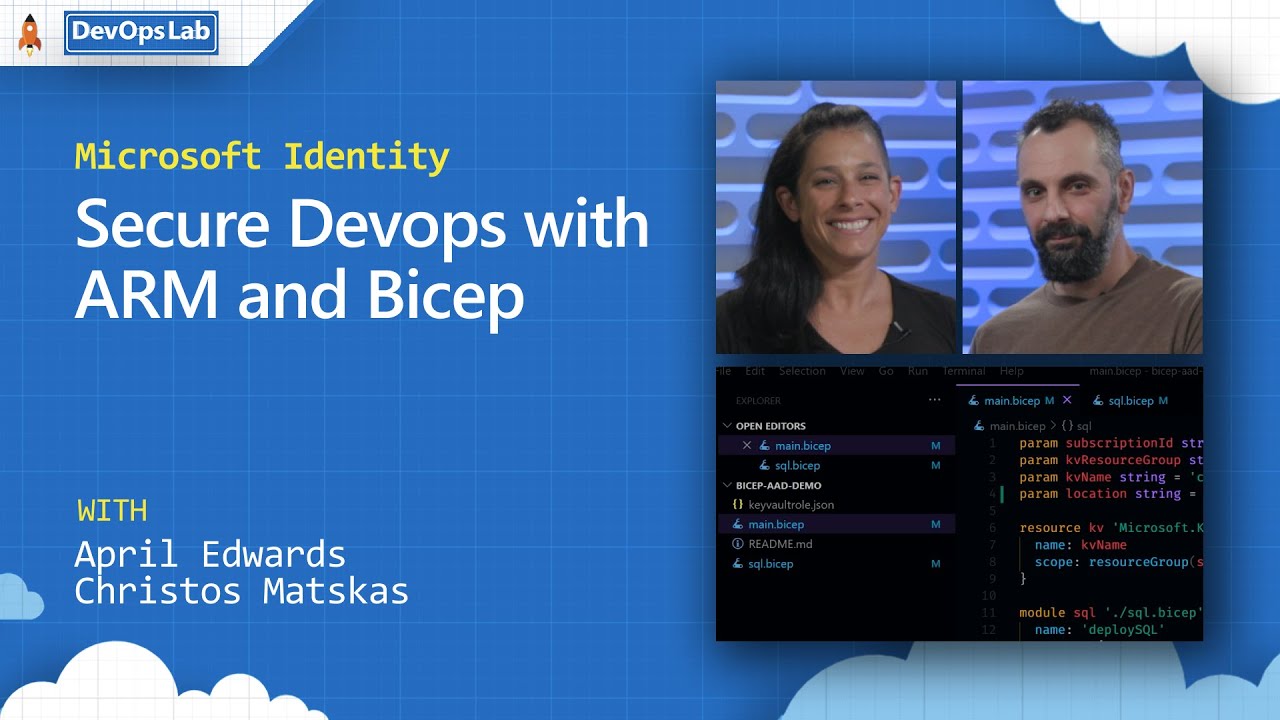Click the 'Microsoft Identity' heading
Viewport: 1280px width, 720px height.
262,157
